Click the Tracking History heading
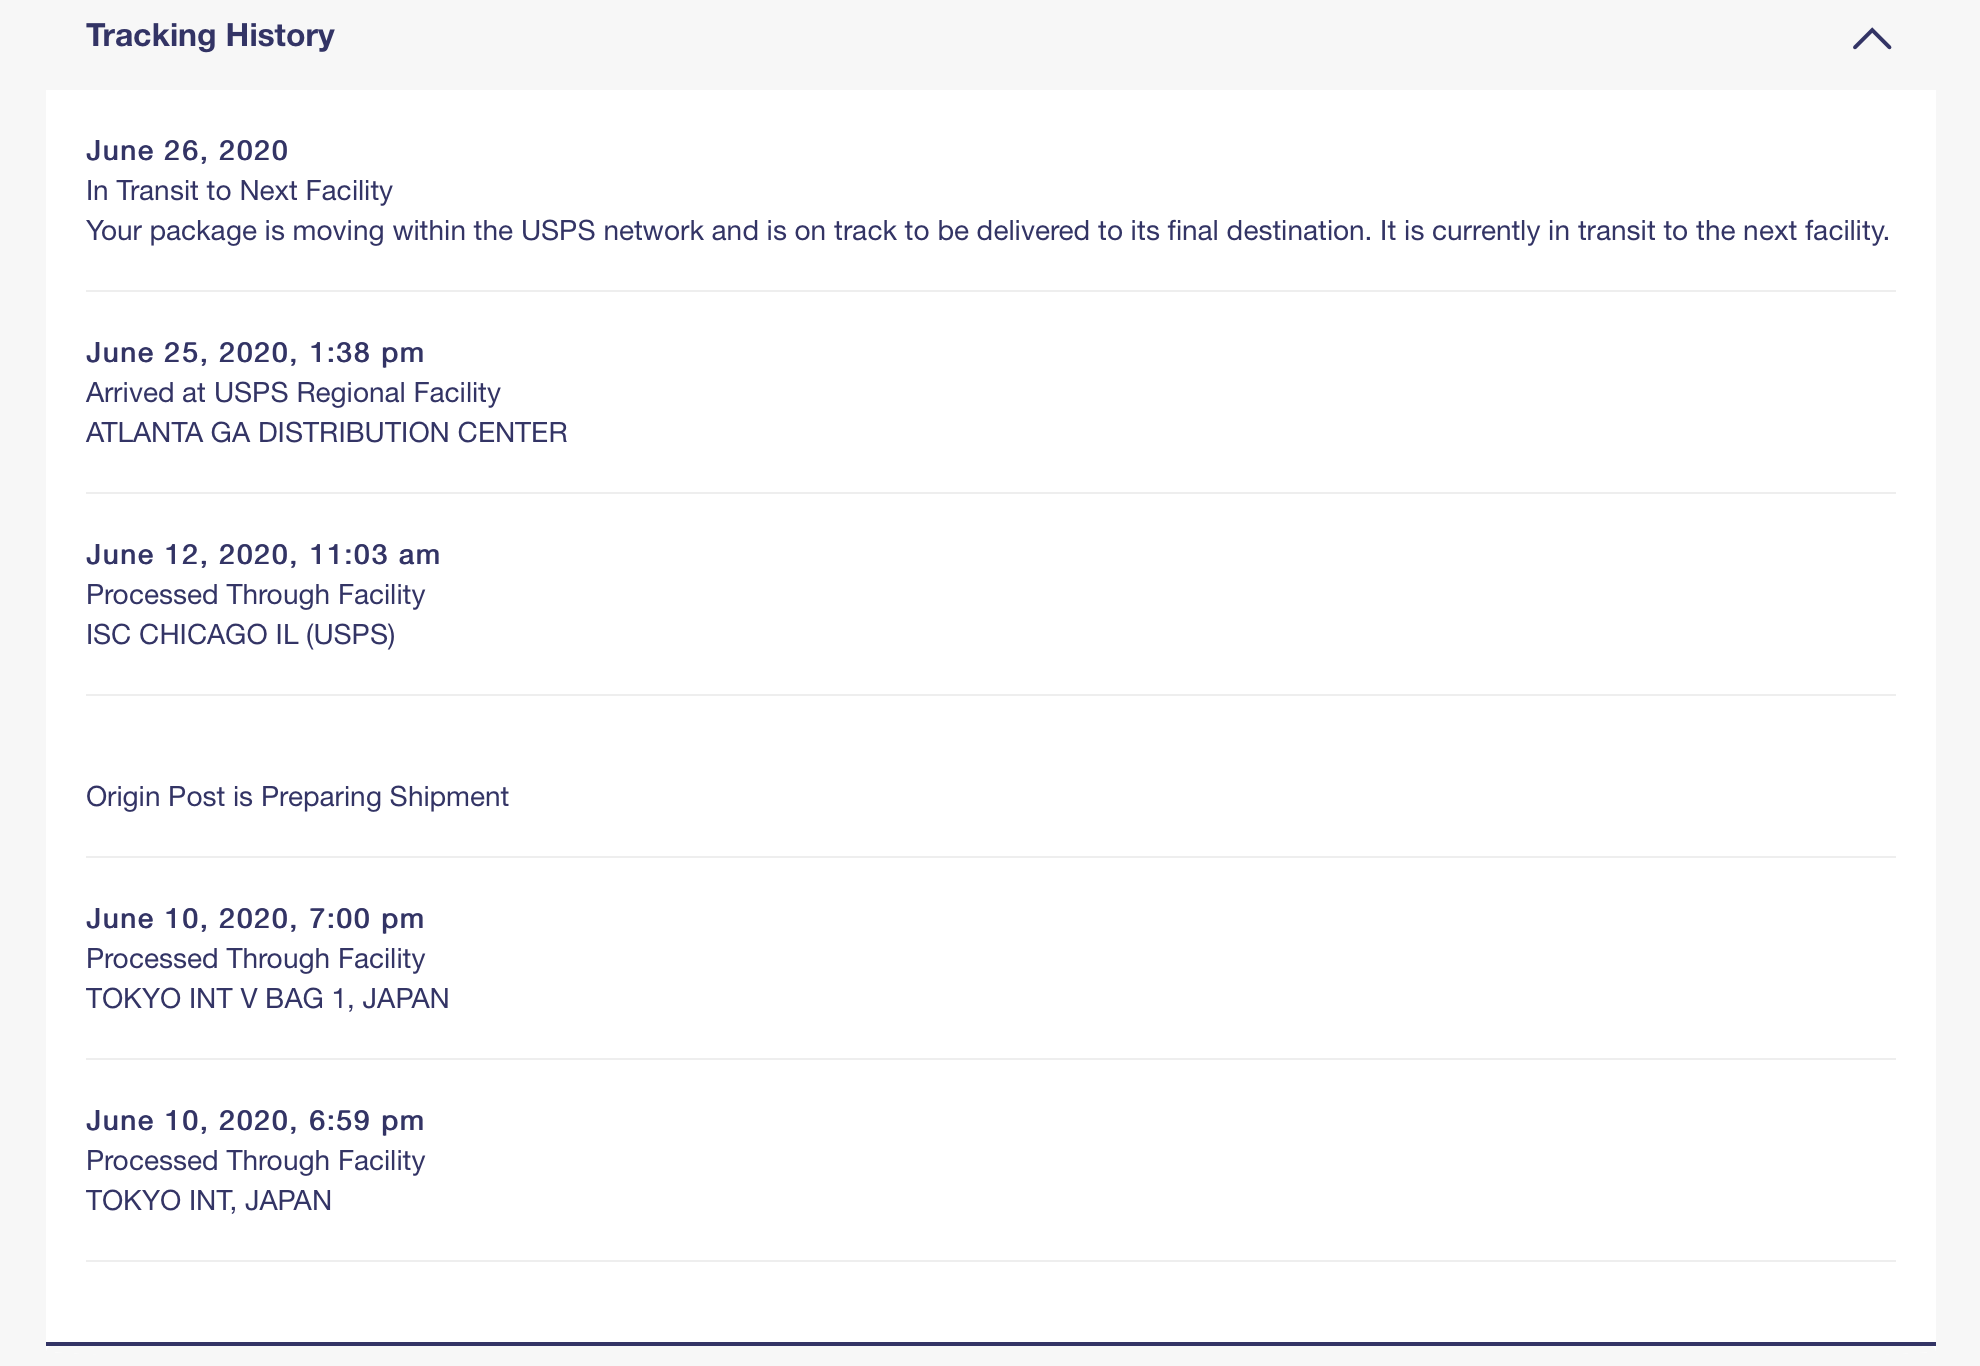1980x1366 pixels. coord(210,35)
